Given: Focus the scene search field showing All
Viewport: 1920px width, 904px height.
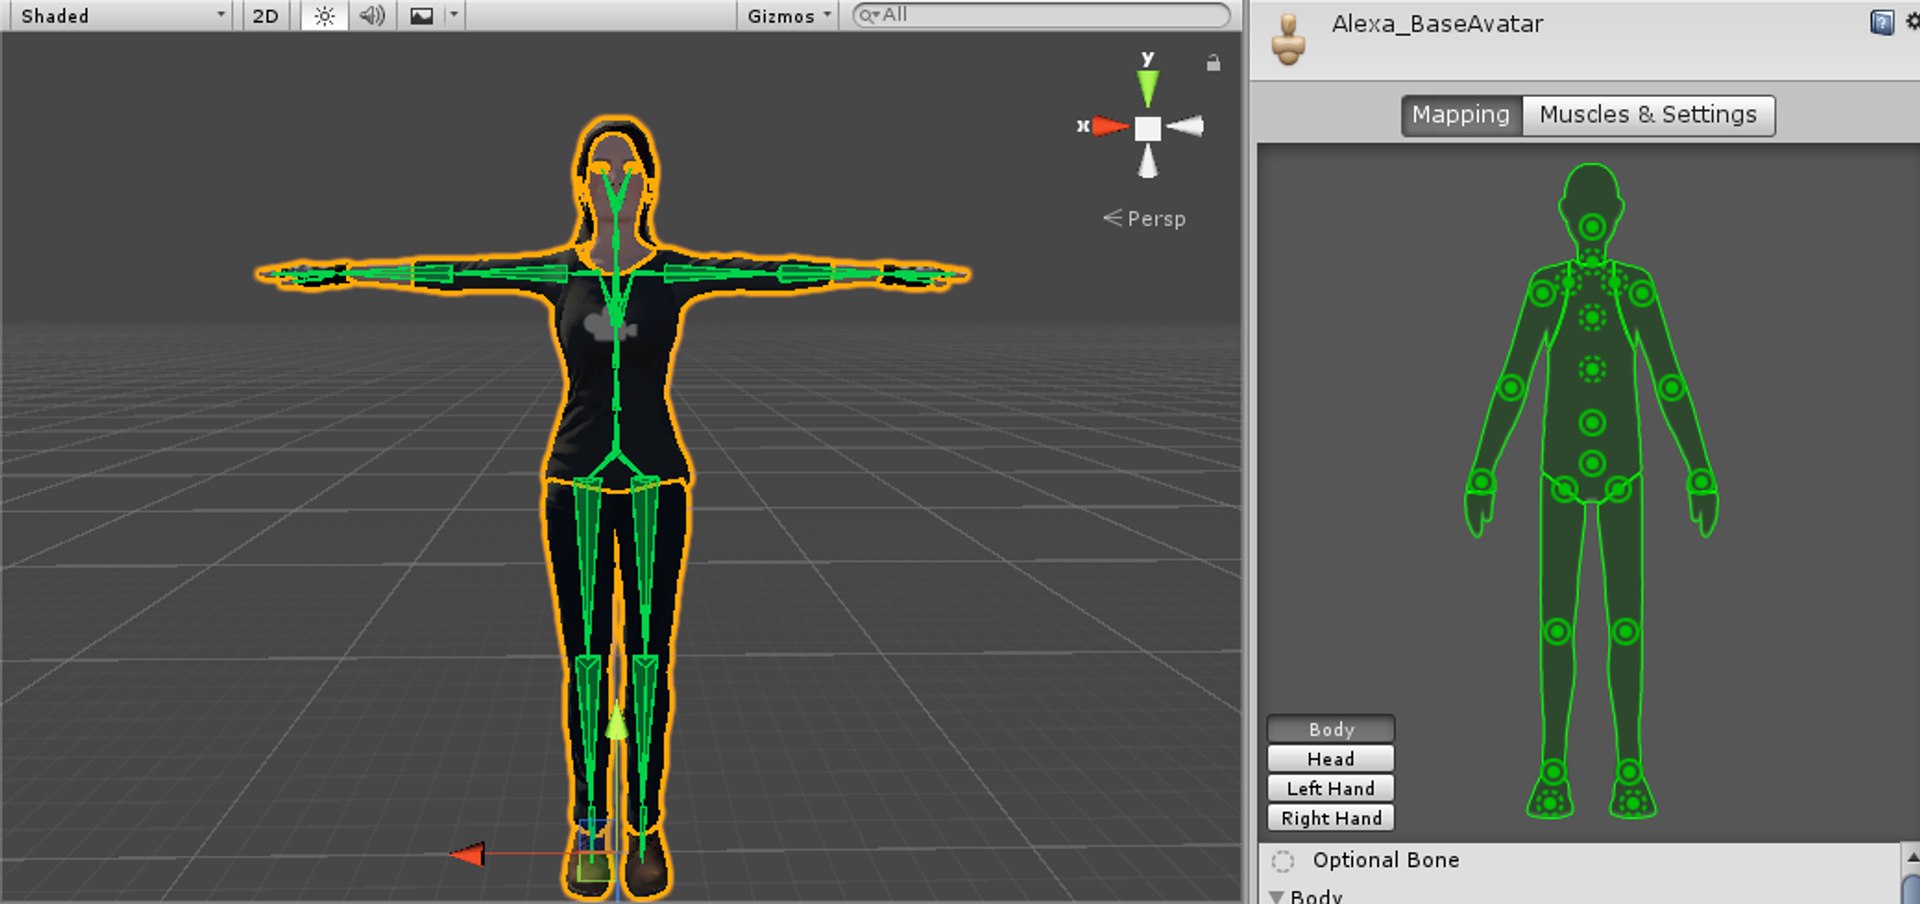Looking at the screenshot, I should pyautogui.click(x=1041, y=15).
